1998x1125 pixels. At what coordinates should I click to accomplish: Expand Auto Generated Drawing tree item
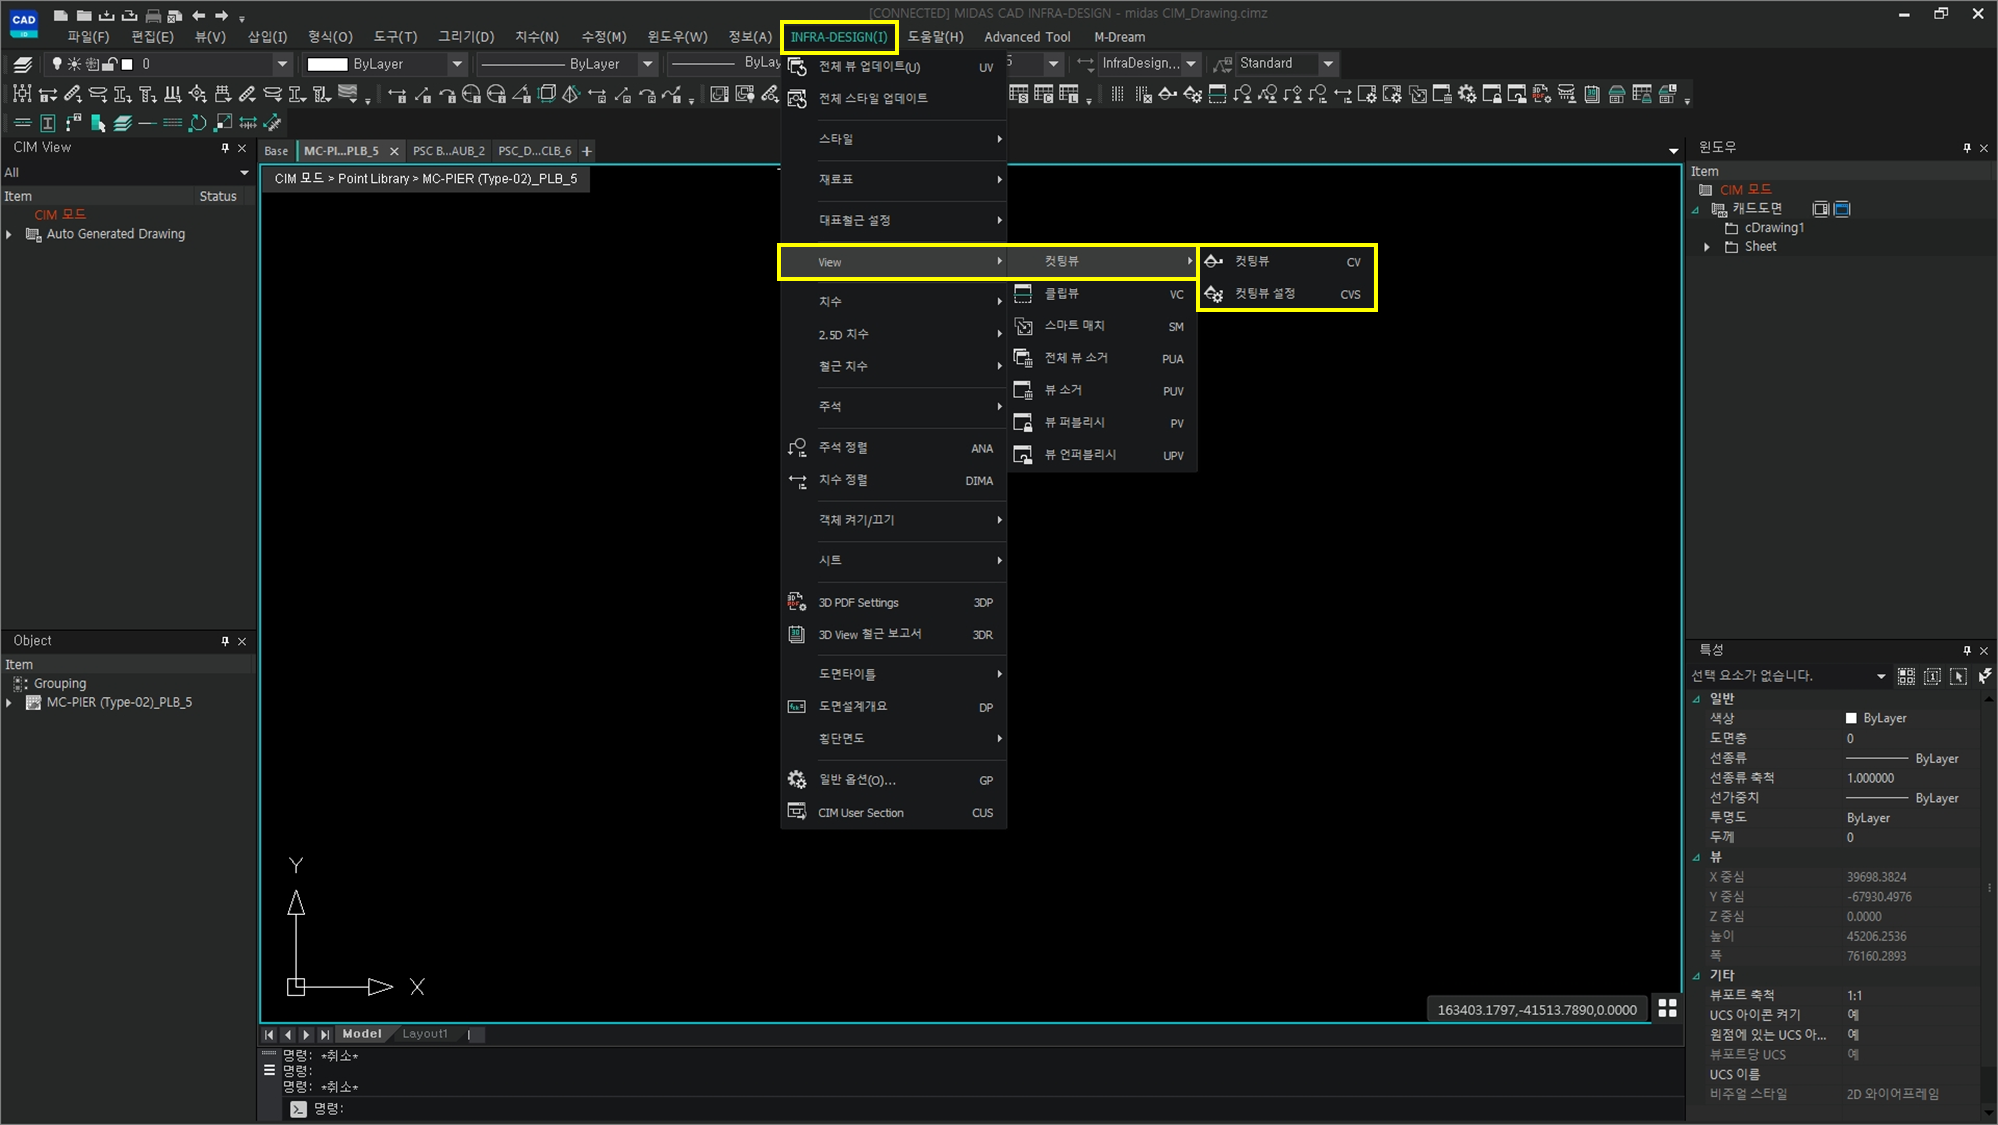pos(9,234)
